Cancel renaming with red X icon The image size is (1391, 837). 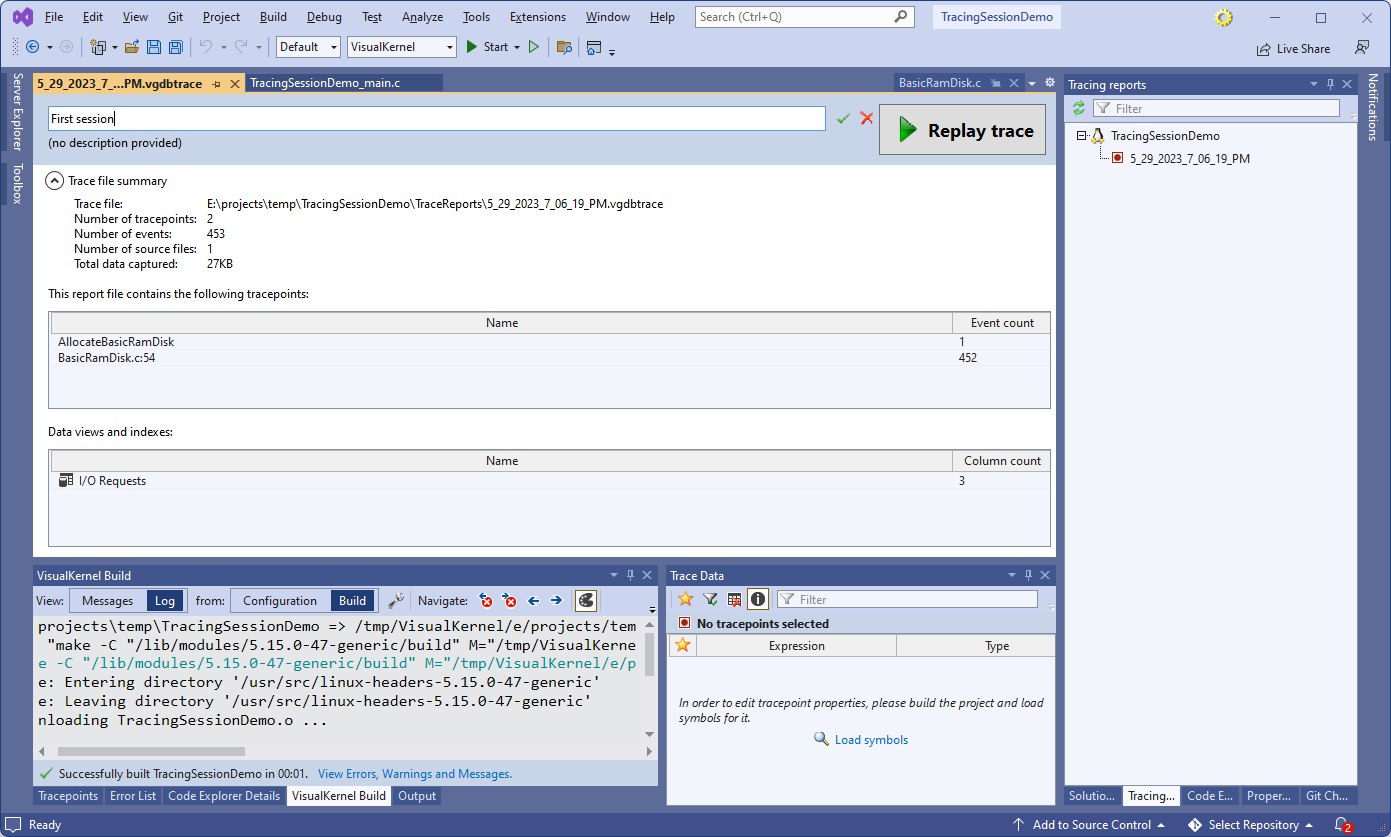pyautogui.click(x=867, y=118)
